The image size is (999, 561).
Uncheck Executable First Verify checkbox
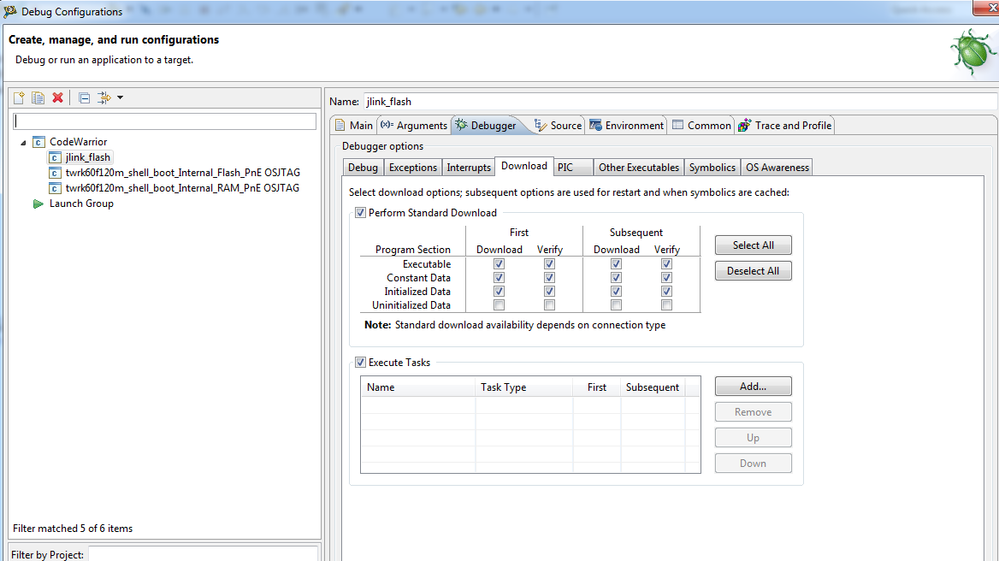[549, 264]
